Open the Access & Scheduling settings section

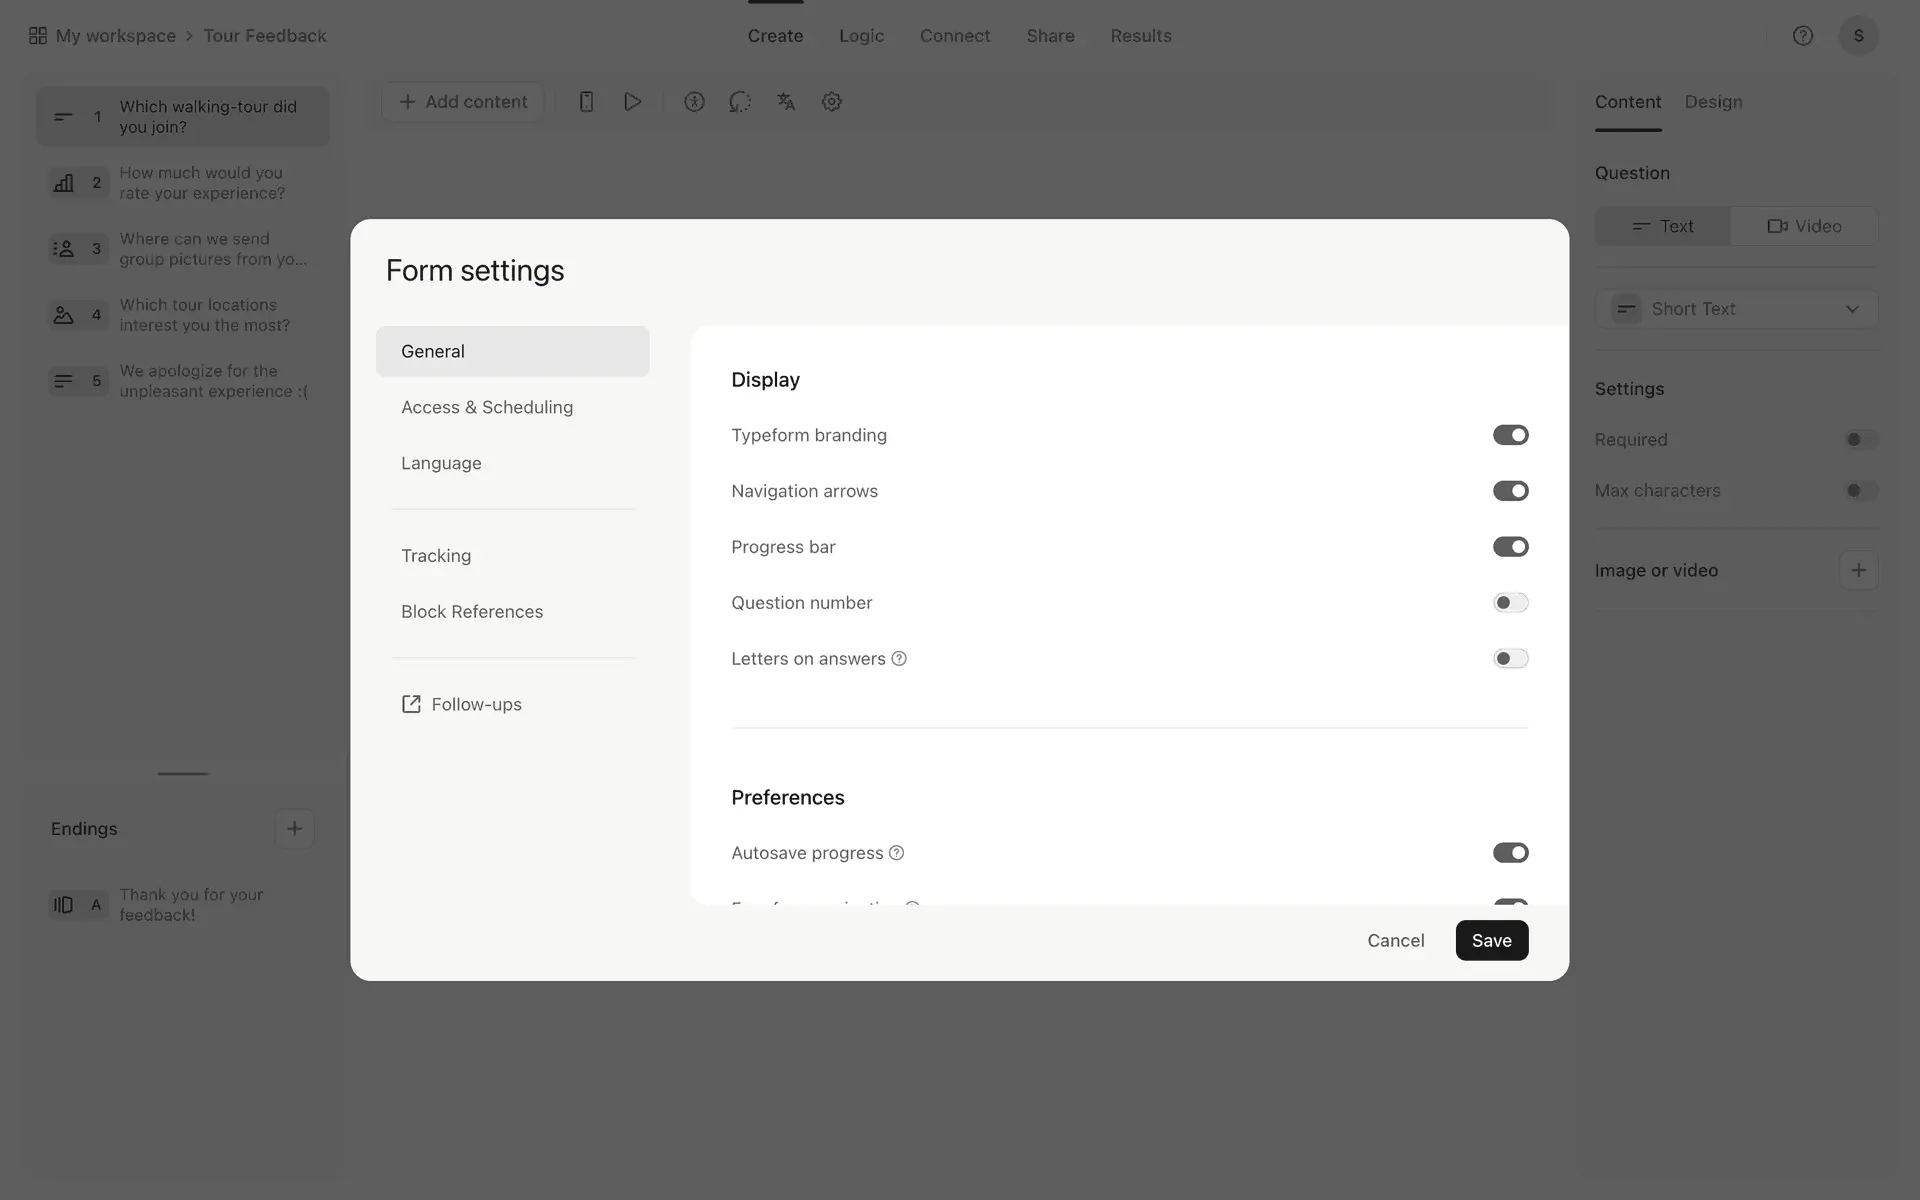click(x=487, y=407)
